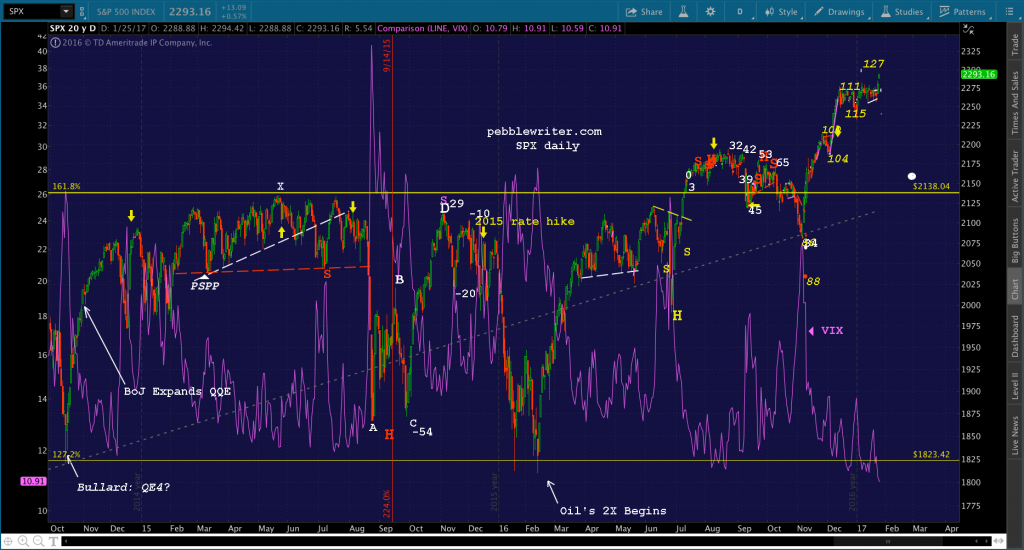Image resolution: width=1024 pixels, height=550 pixels.
Task: Open the Trade side tab
Action: pos(1015,44)
